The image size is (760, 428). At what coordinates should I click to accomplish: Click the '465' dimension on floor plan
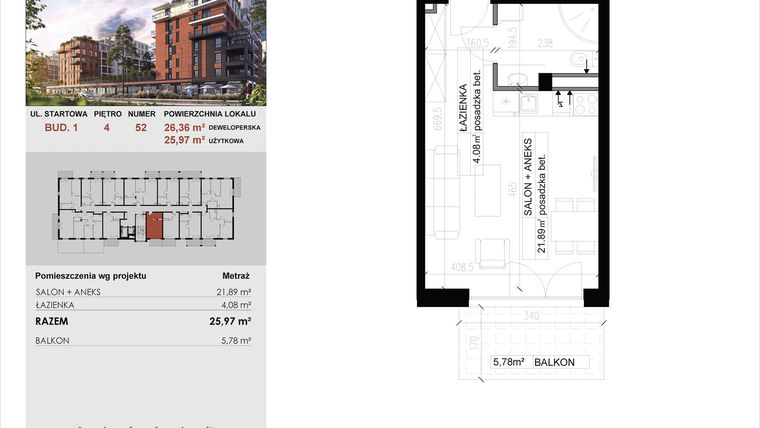[x=512, y=190]
